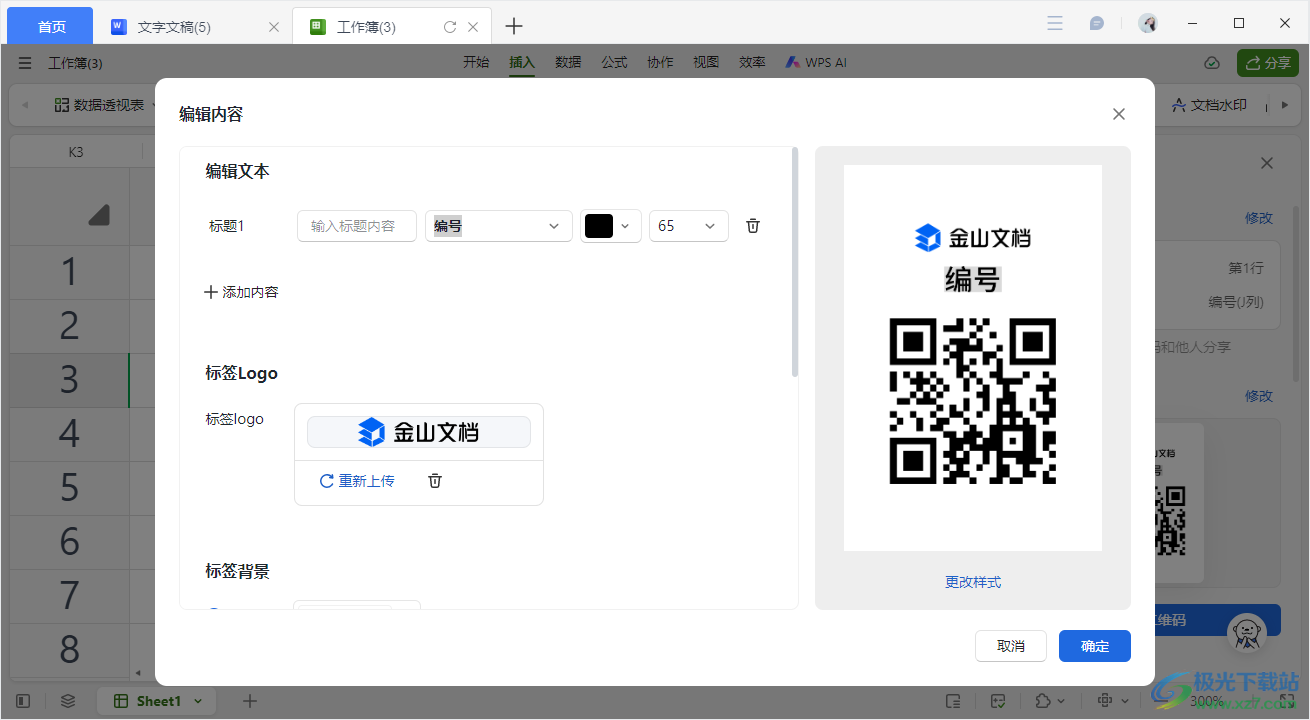Click the list icon in title bar
This screenshot has width=1310, height=720.
(1055, 23)
